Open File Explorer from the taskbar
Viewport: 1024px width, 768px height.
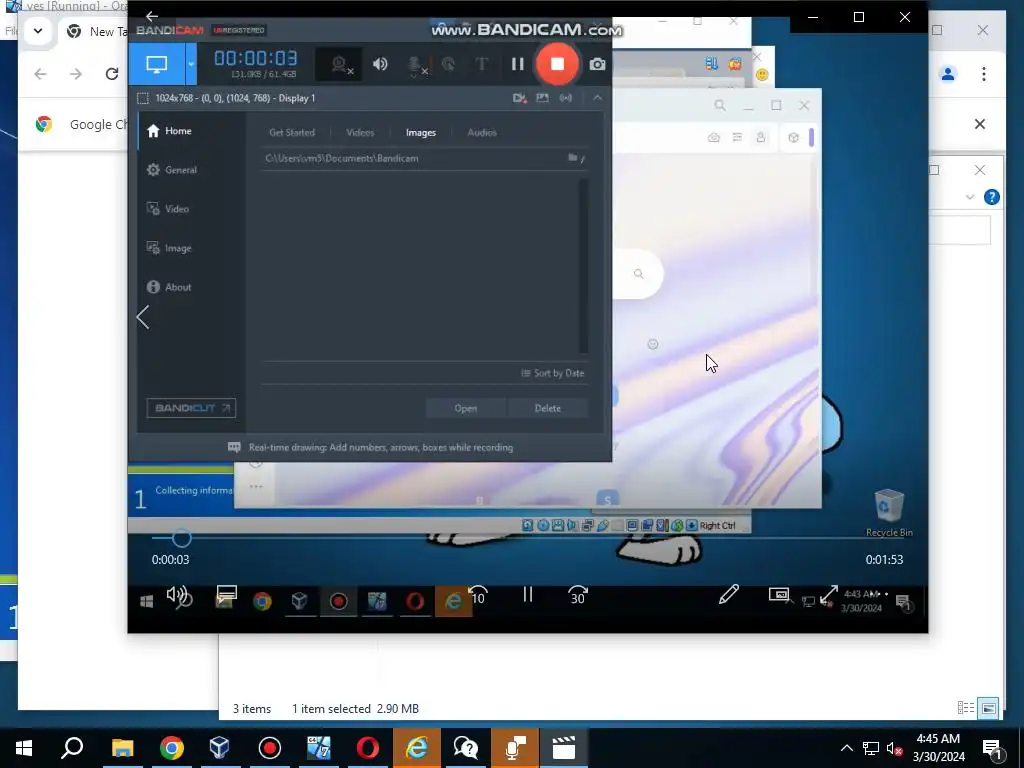(x=122, y=748)
